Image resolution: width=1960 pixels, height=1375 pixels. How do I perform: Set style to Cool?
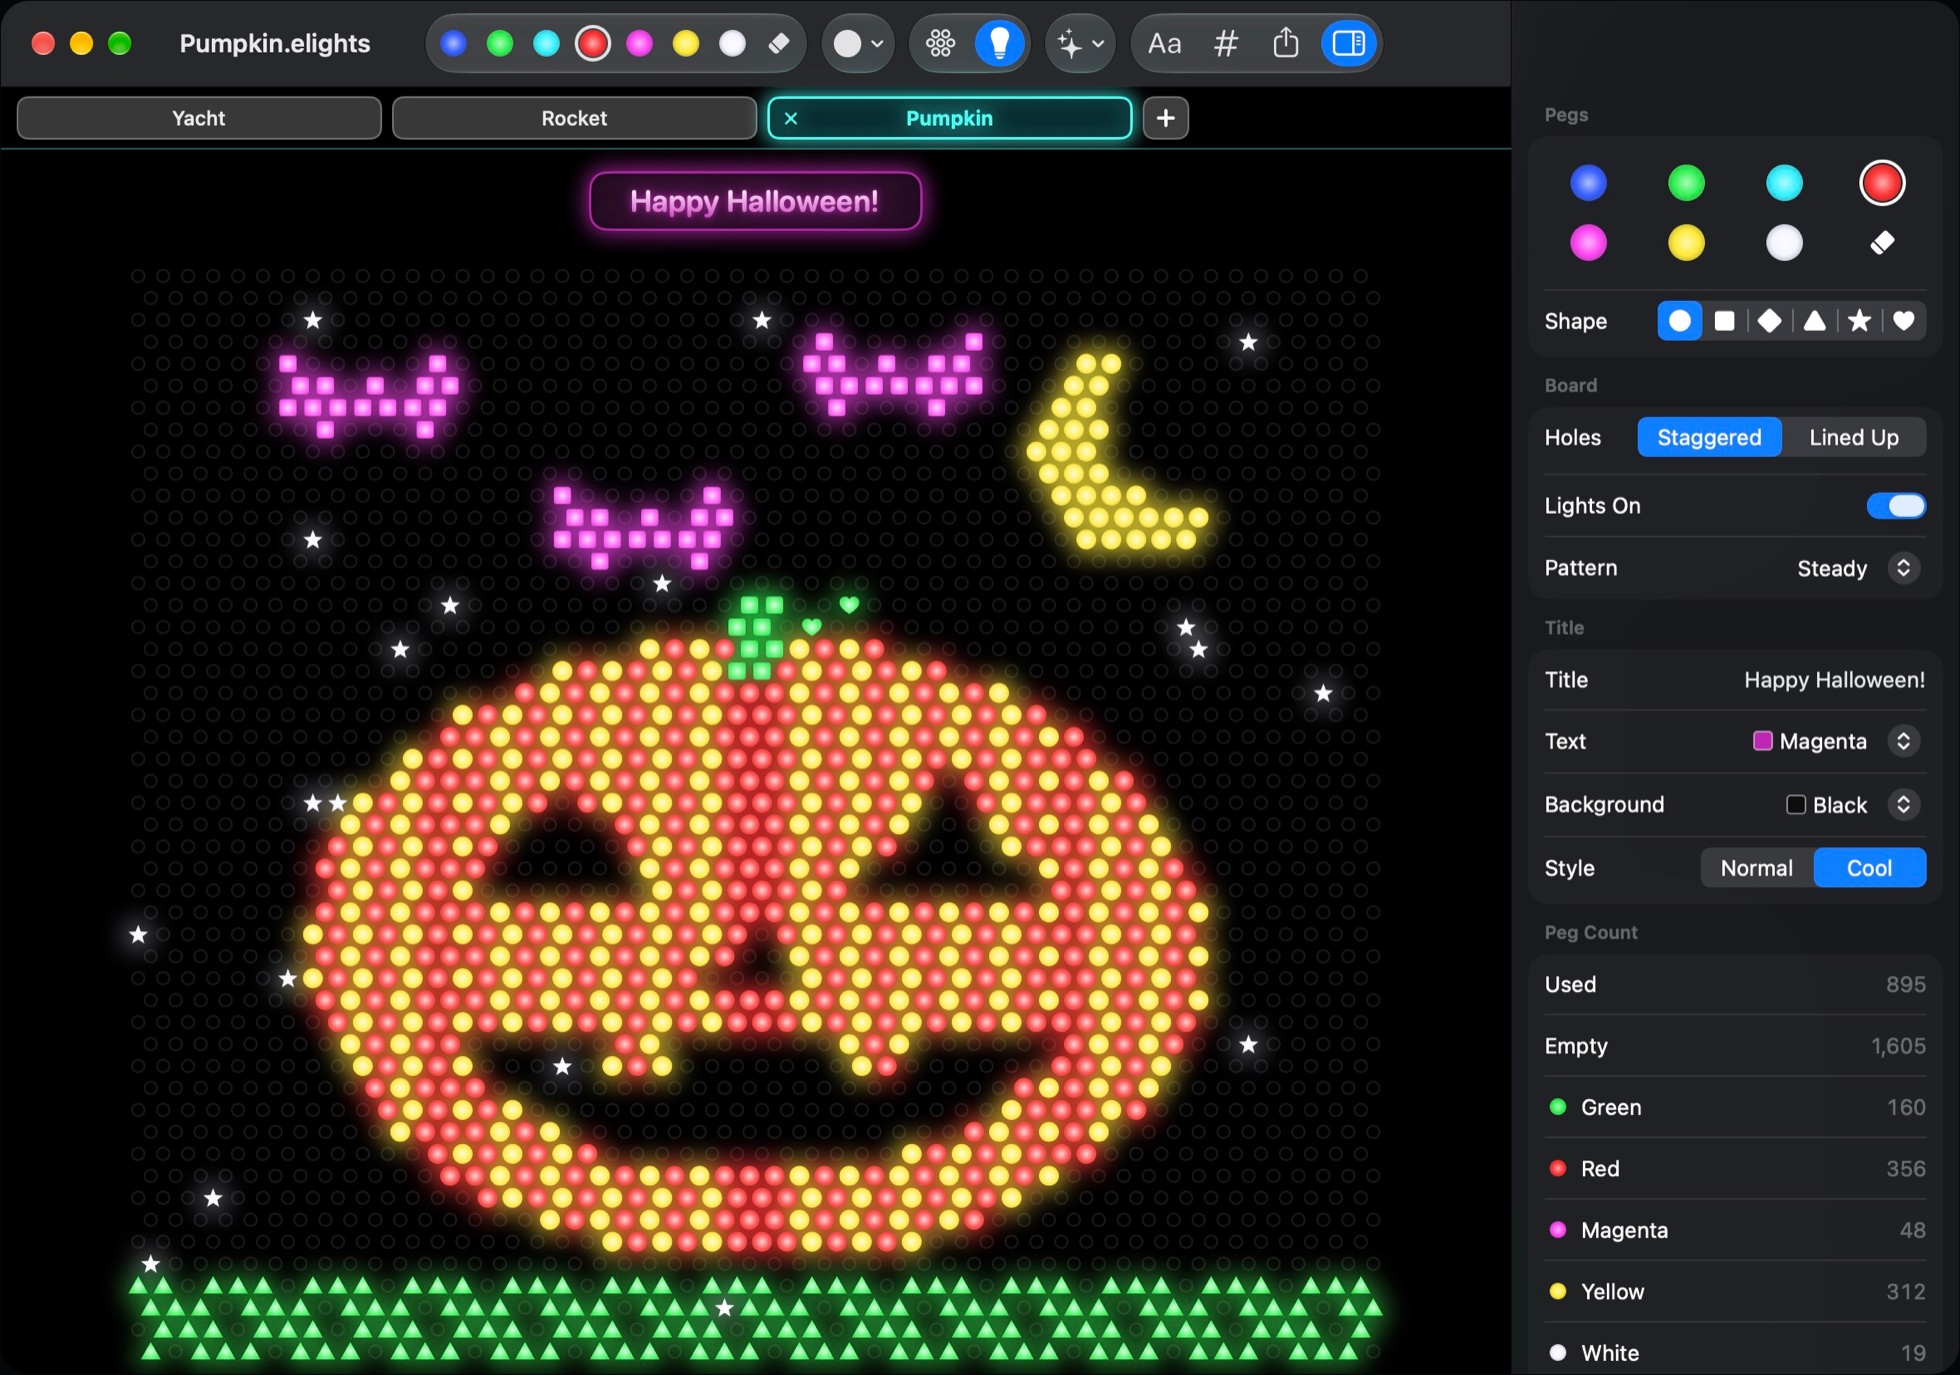[x=1869, y=868]
